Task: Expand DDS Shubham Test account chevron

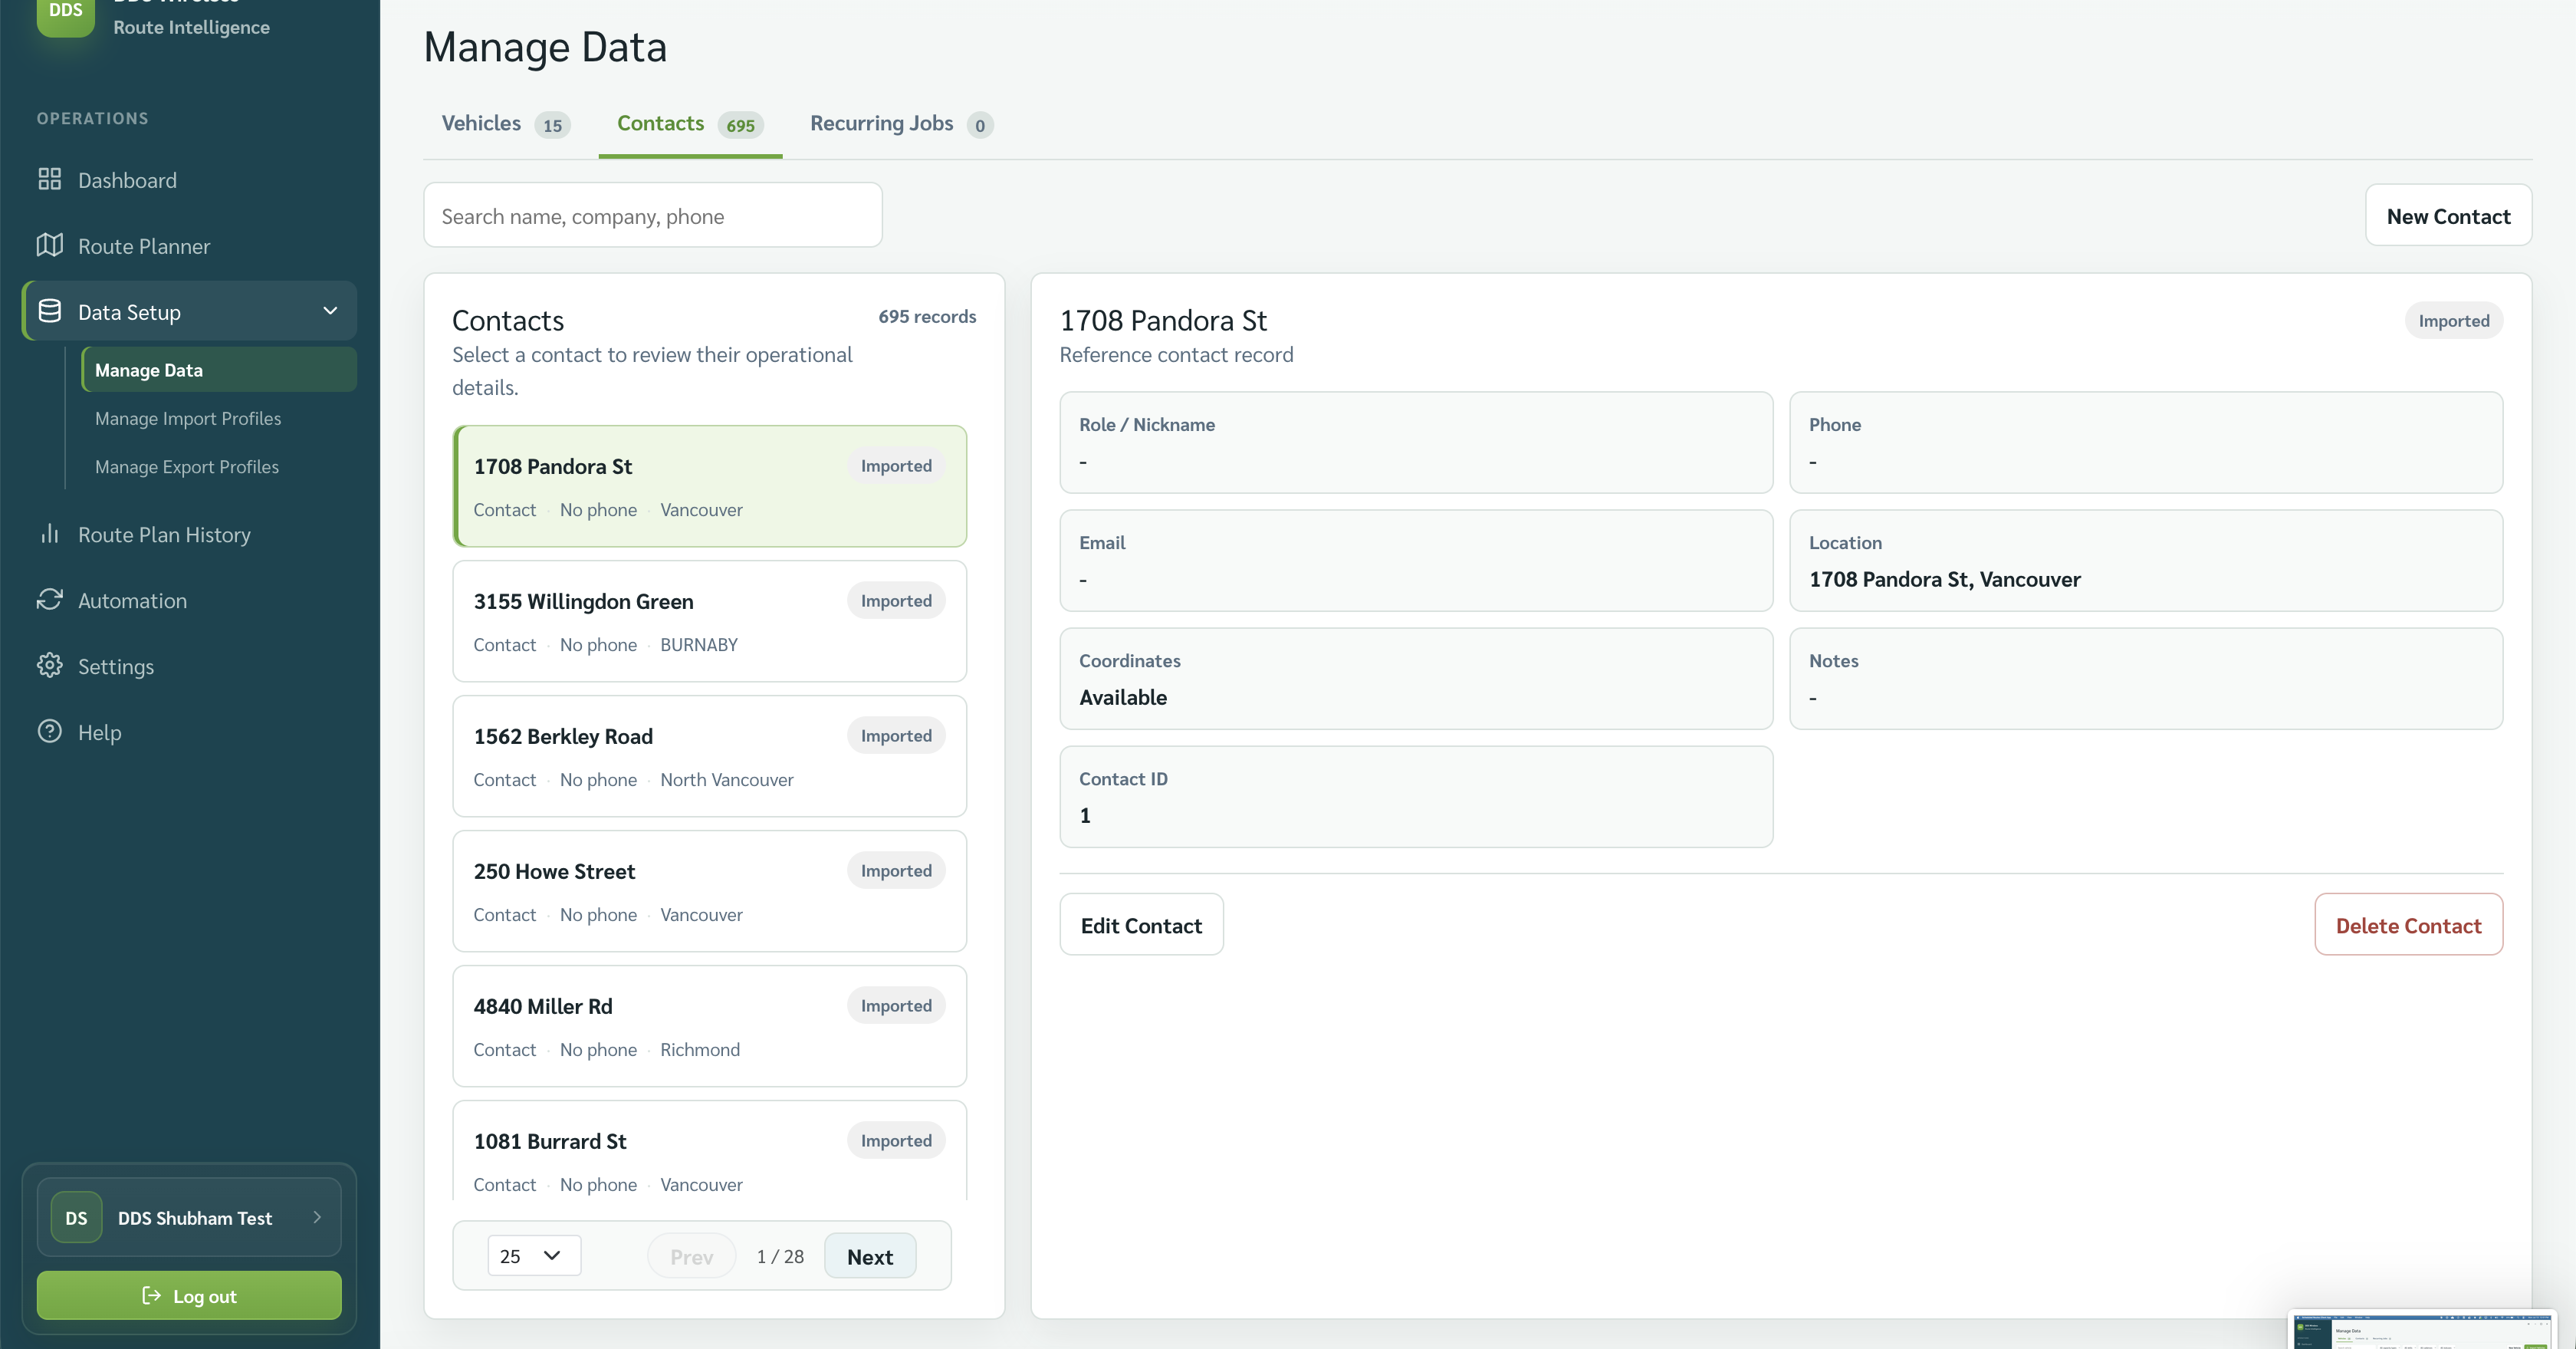Action: (317, 1217)
